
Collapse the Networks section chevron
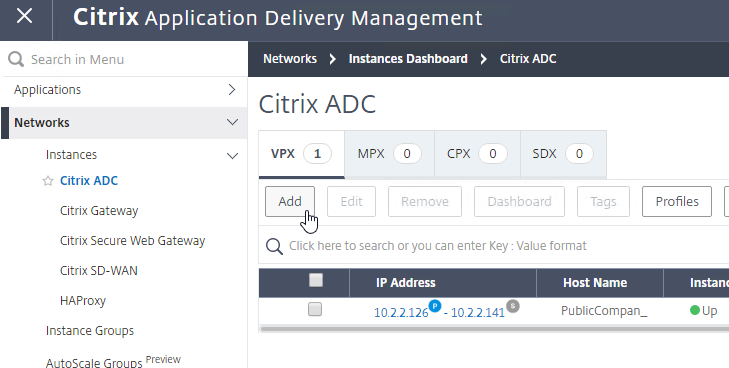pos(232,122)
